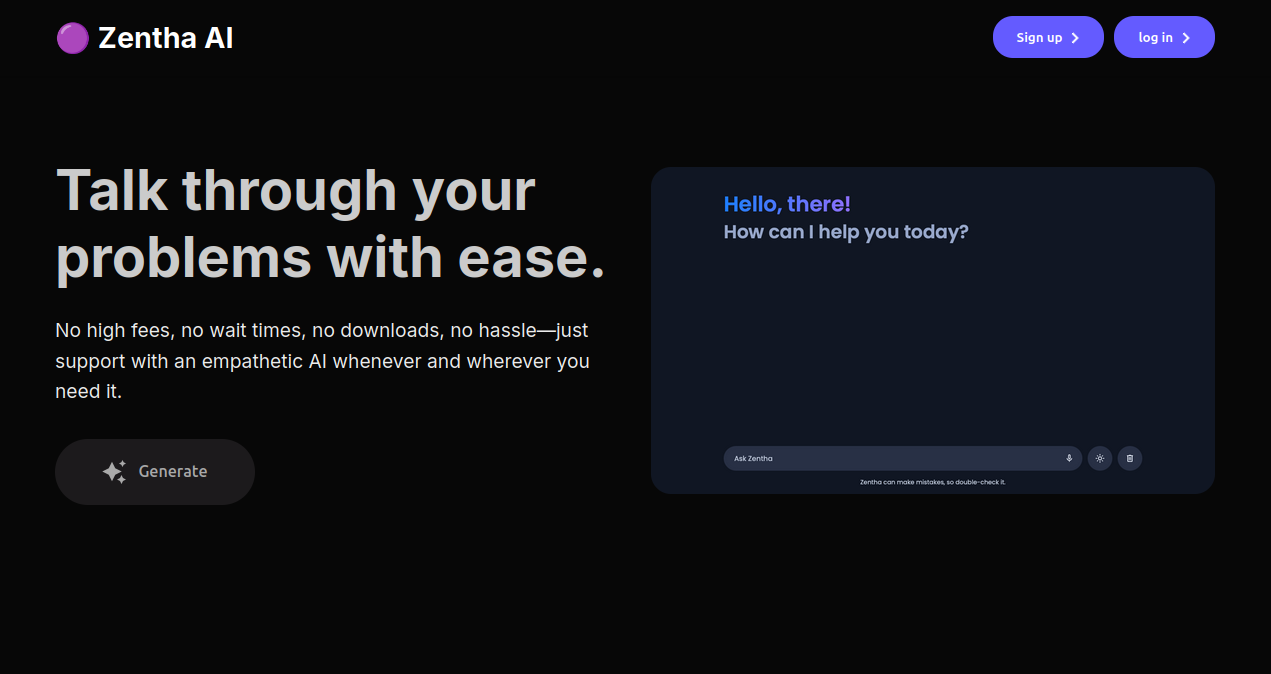Toggle light mode with the sun icon

[1100, 458]
